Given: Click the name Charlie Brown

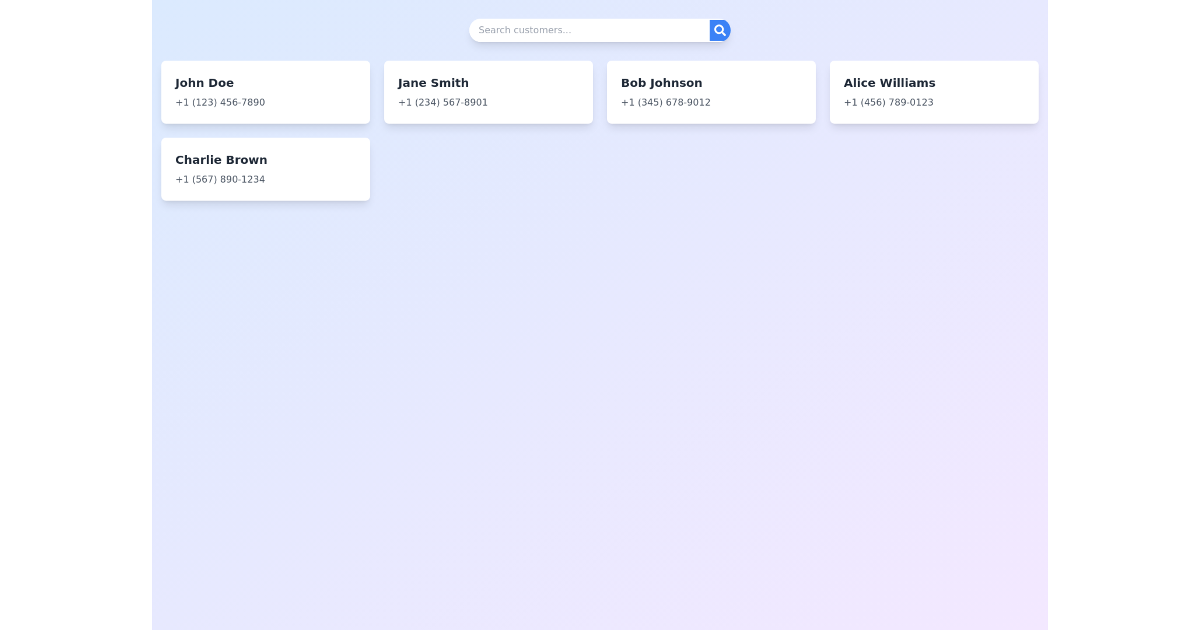Looking at the screenshot, I should 221,160.
